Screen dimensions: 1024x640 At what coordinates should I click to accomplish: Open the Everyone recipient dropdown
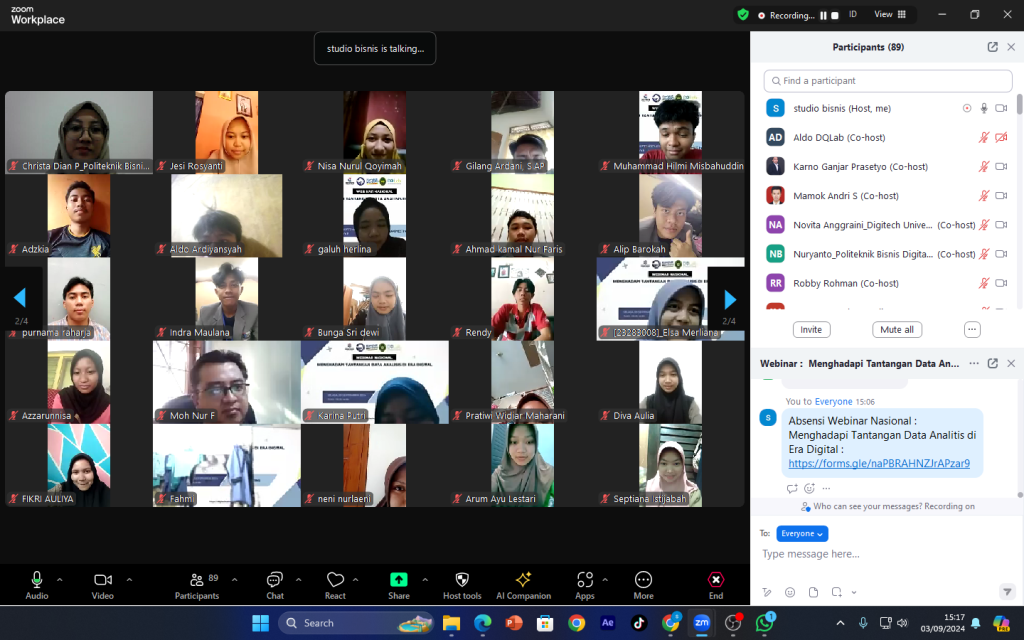click(x=802, y=534)
